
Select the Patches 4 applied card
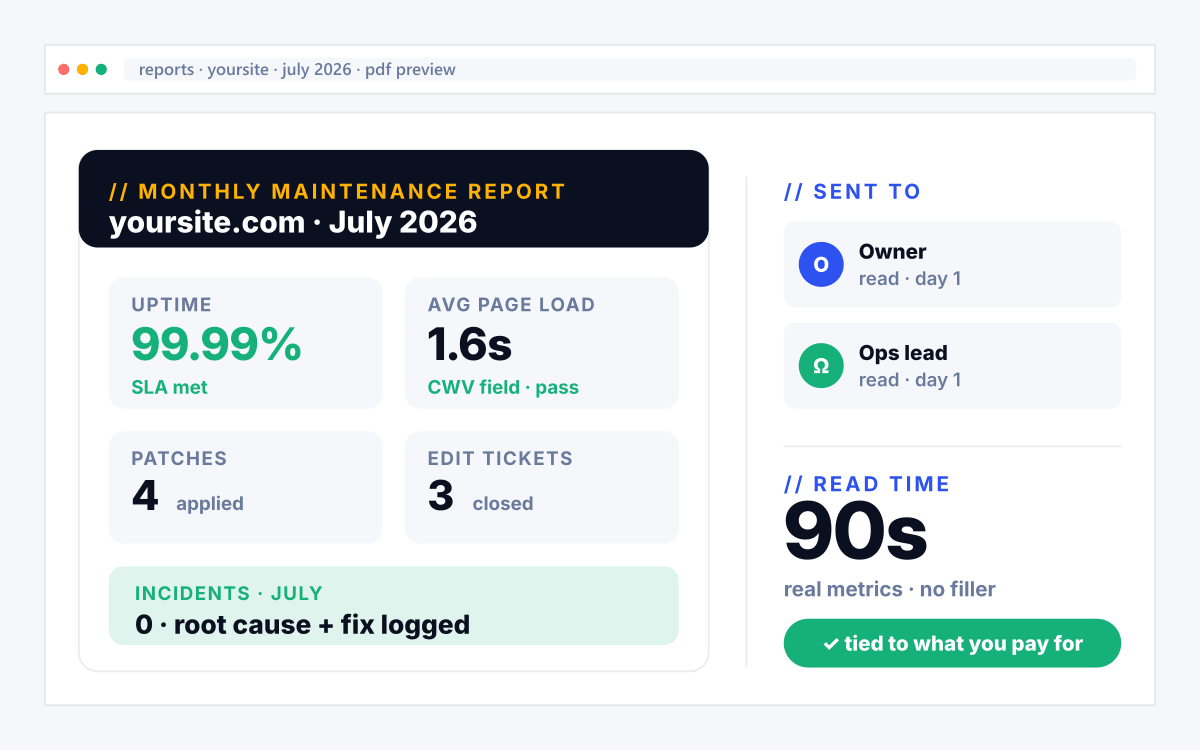tap(245, 487)
